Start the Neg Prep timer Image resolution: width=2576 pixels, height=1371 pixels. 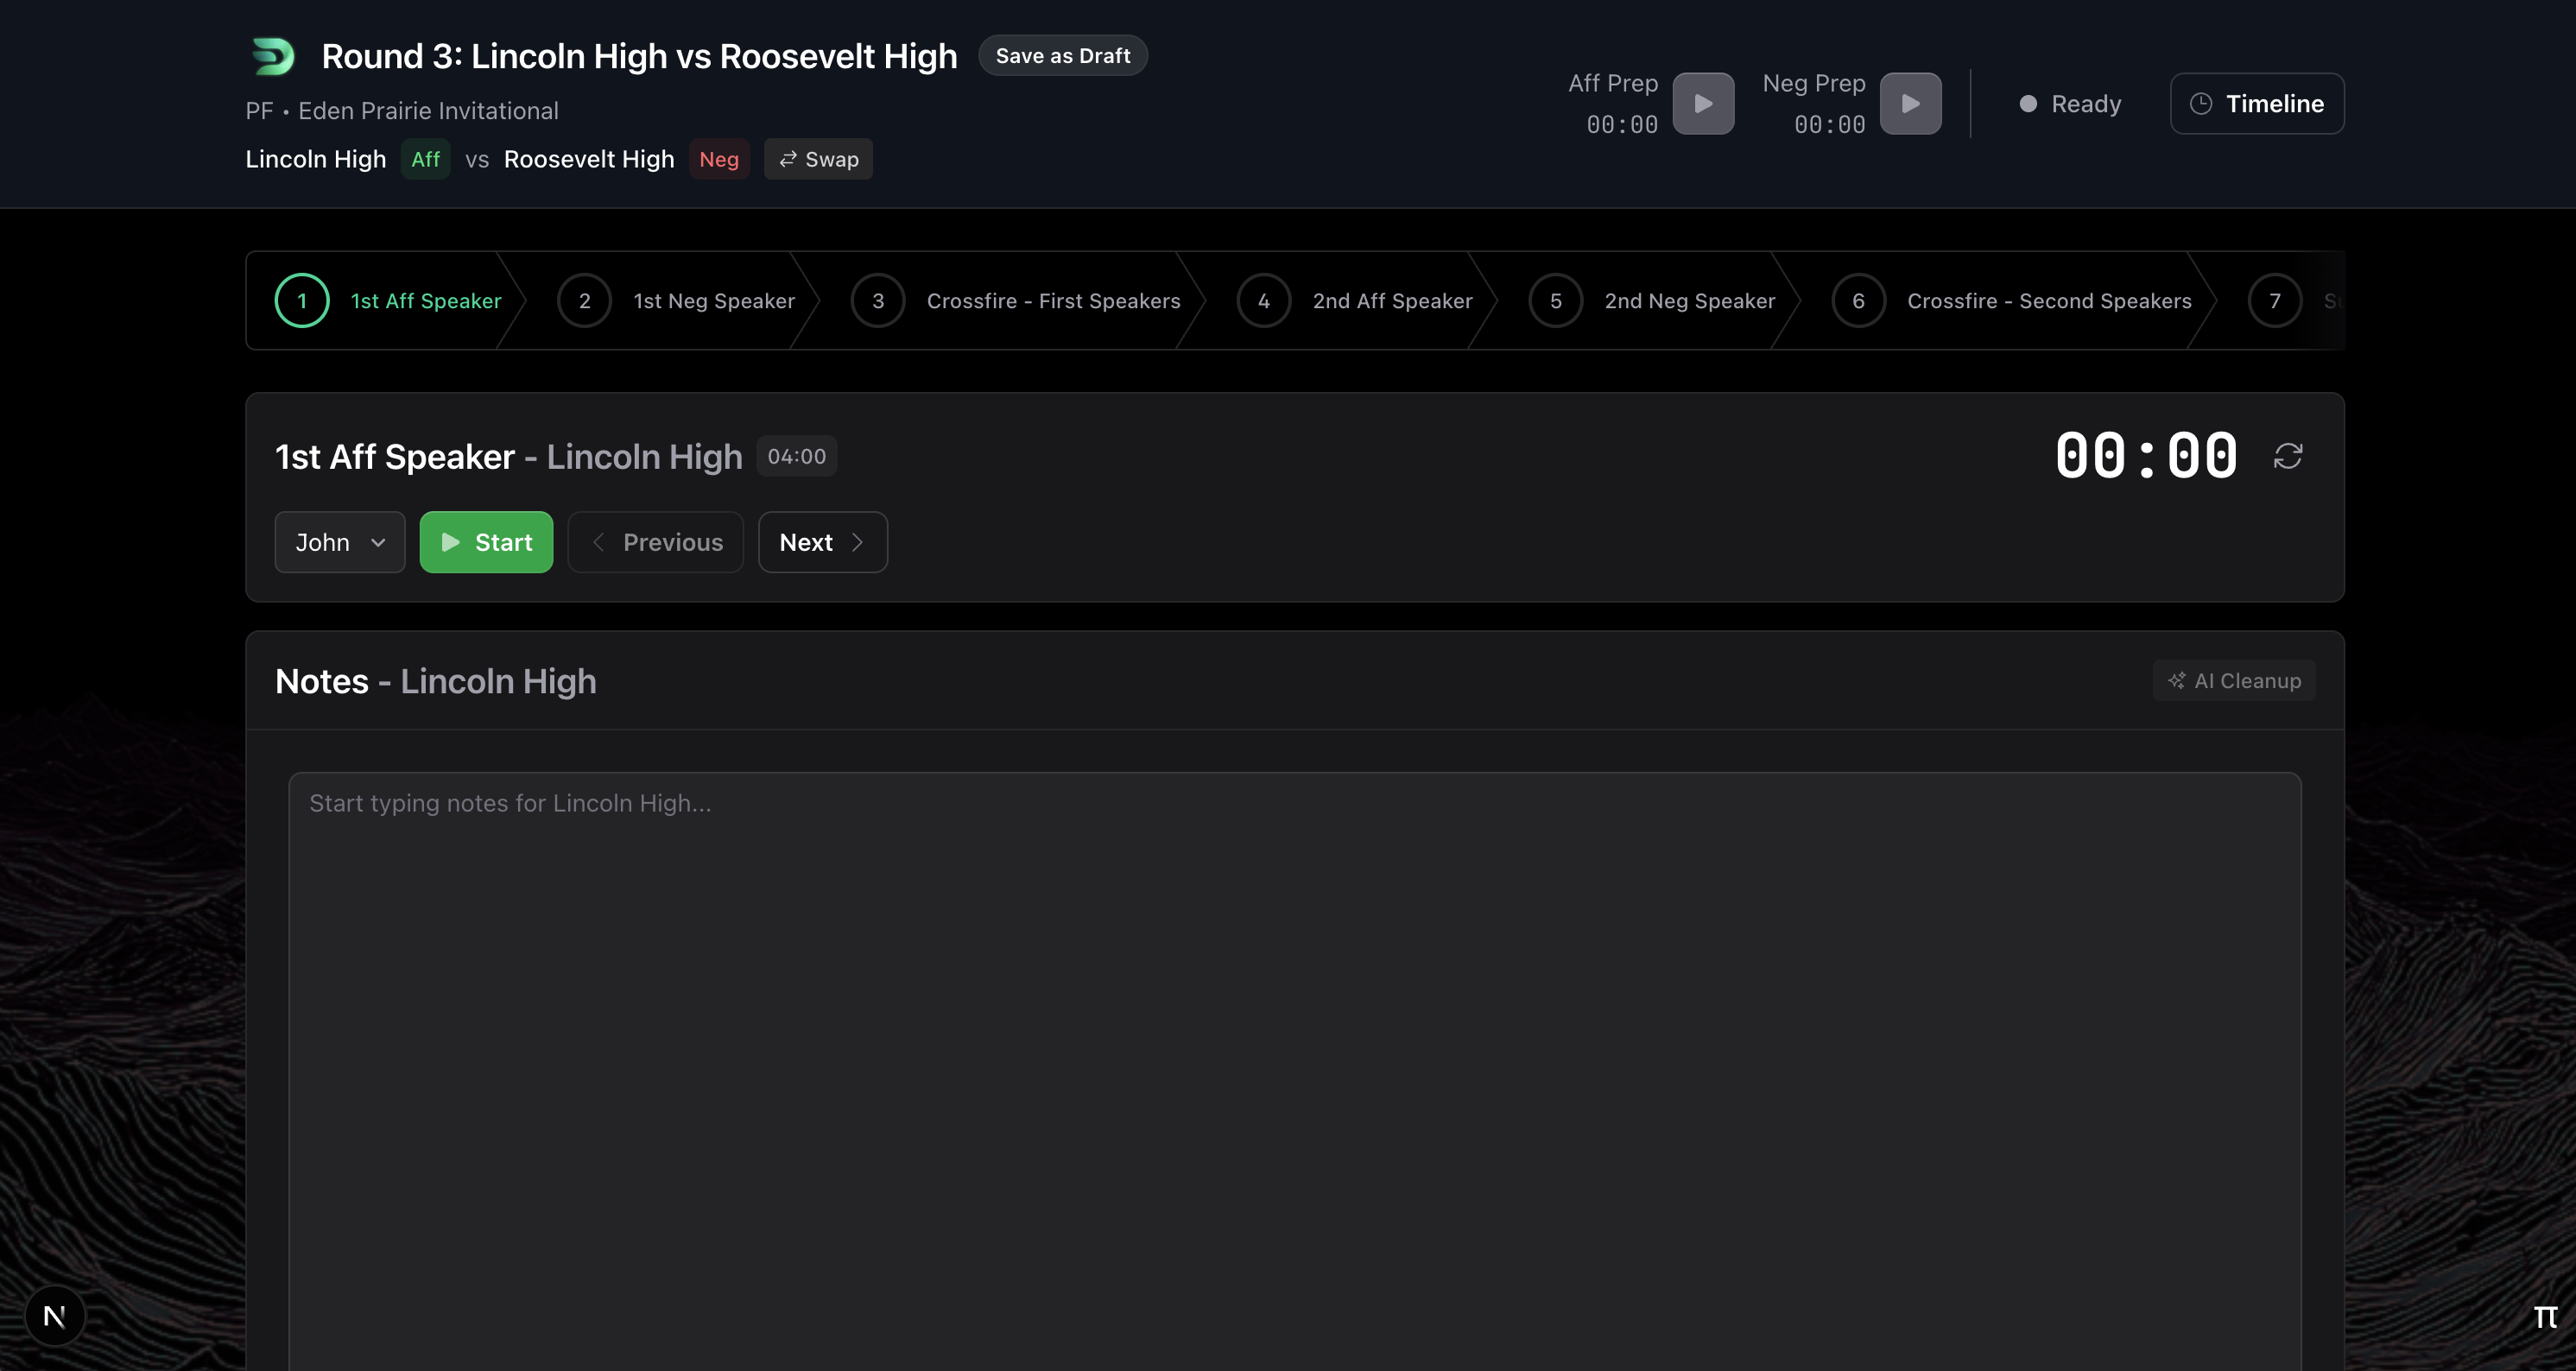click(1910, 103)
